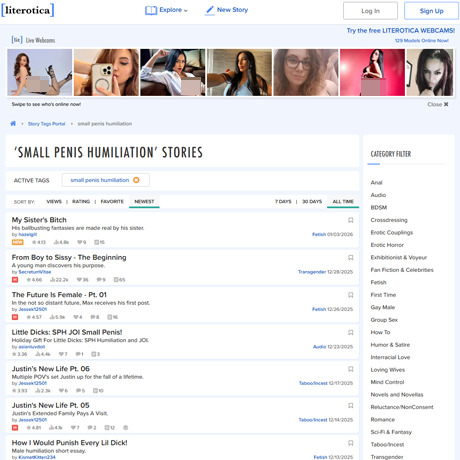Click the red H badge on 'From Boy to Sissy'
Viewport: 460px width, 460px height.
tap(15, 280)
